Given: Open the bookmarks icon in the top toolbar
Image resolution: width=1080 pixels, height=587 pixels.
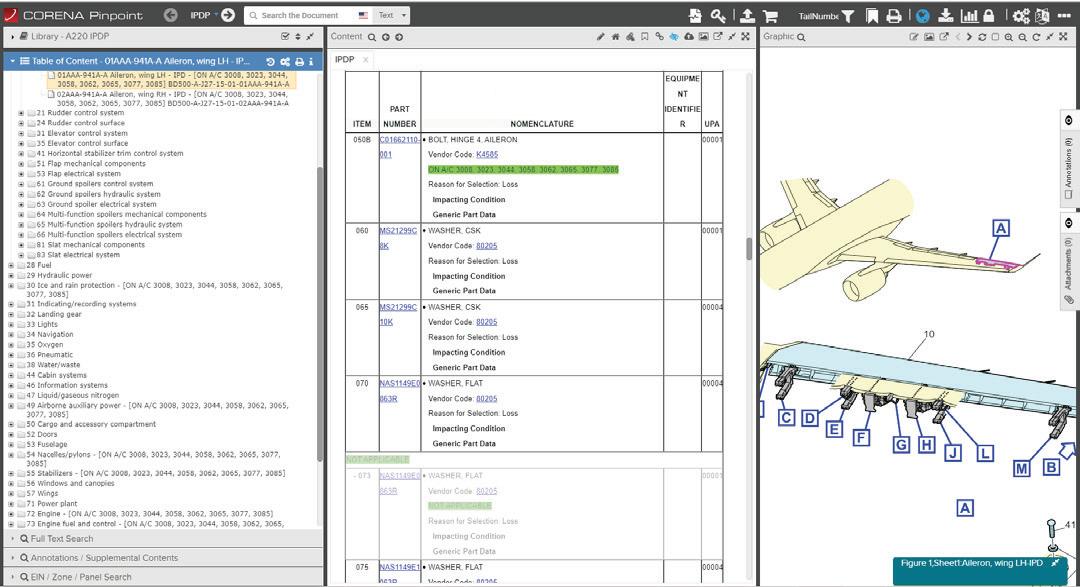Looking at the screenshot, I should 872,15.
